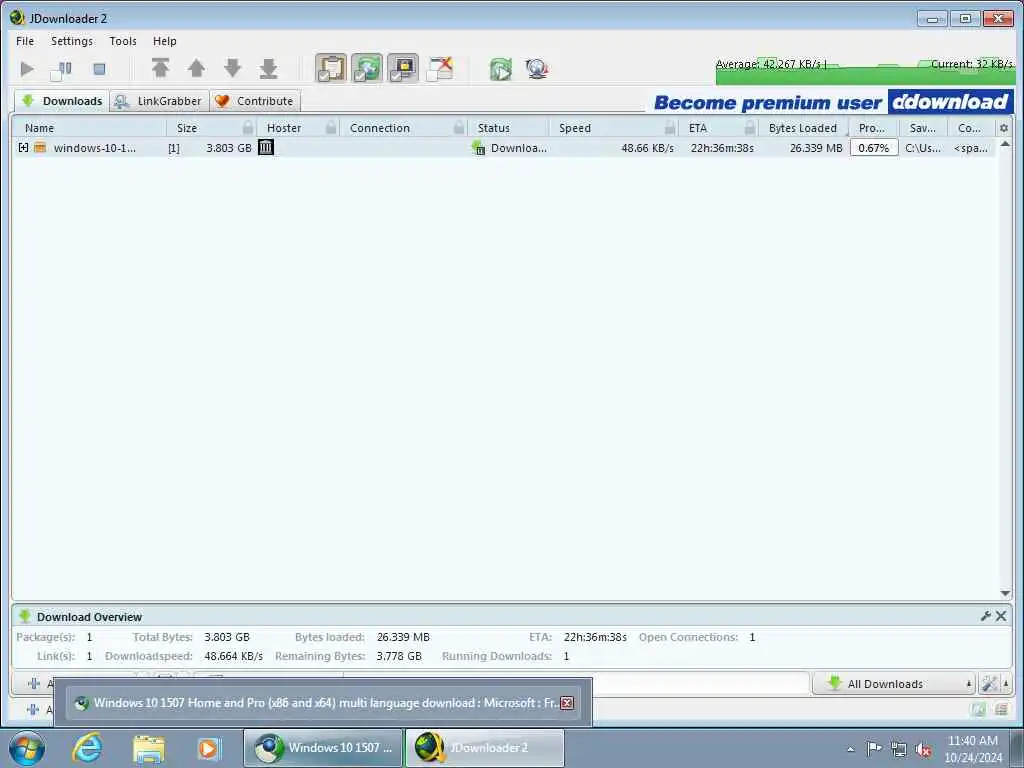The height and width of the screenshot is (768, 1024).
Task: Open the Windows Start menu
Action: [x=27, y=748]
